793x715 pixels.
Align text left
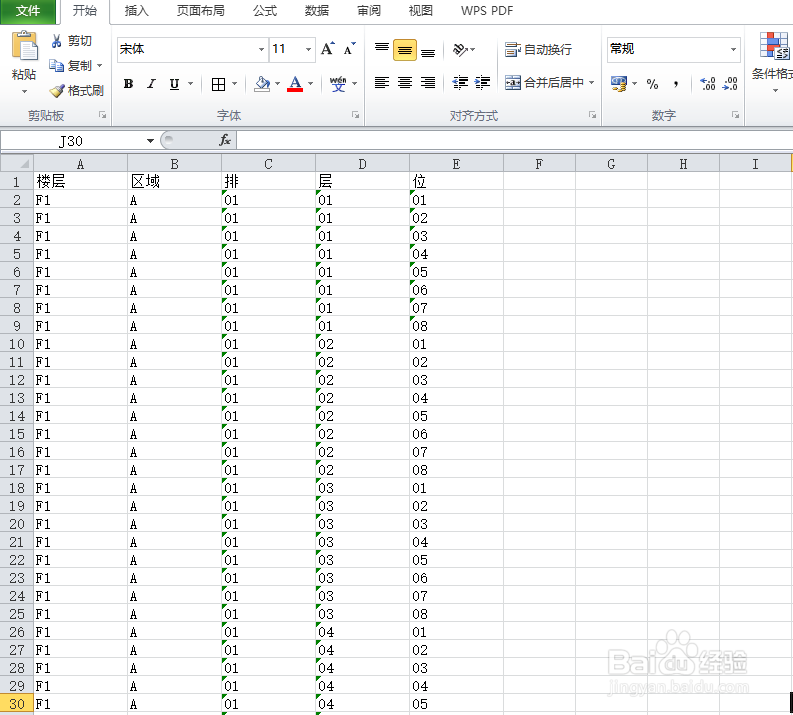point(382,82)
